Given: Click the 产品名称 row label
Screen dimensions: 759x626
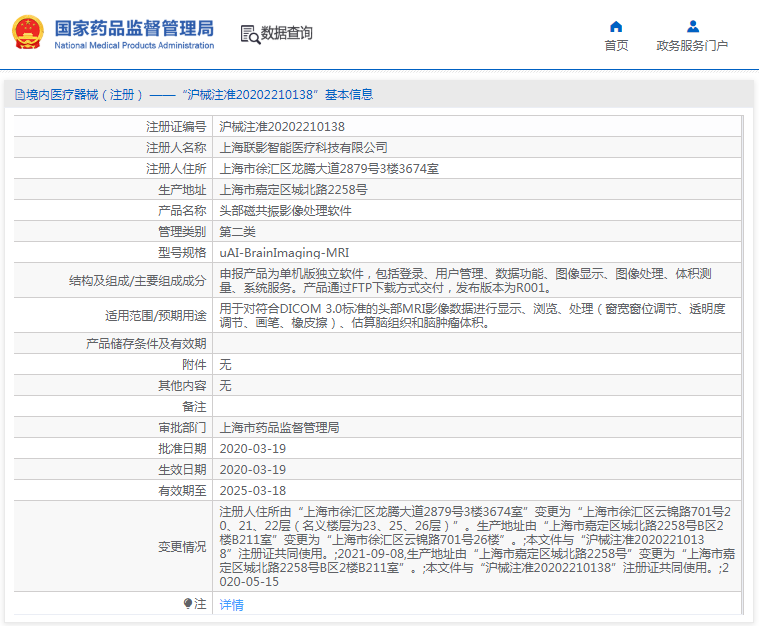Looking at the screenshot, I should pyautogui.click(x=182, y=211).
